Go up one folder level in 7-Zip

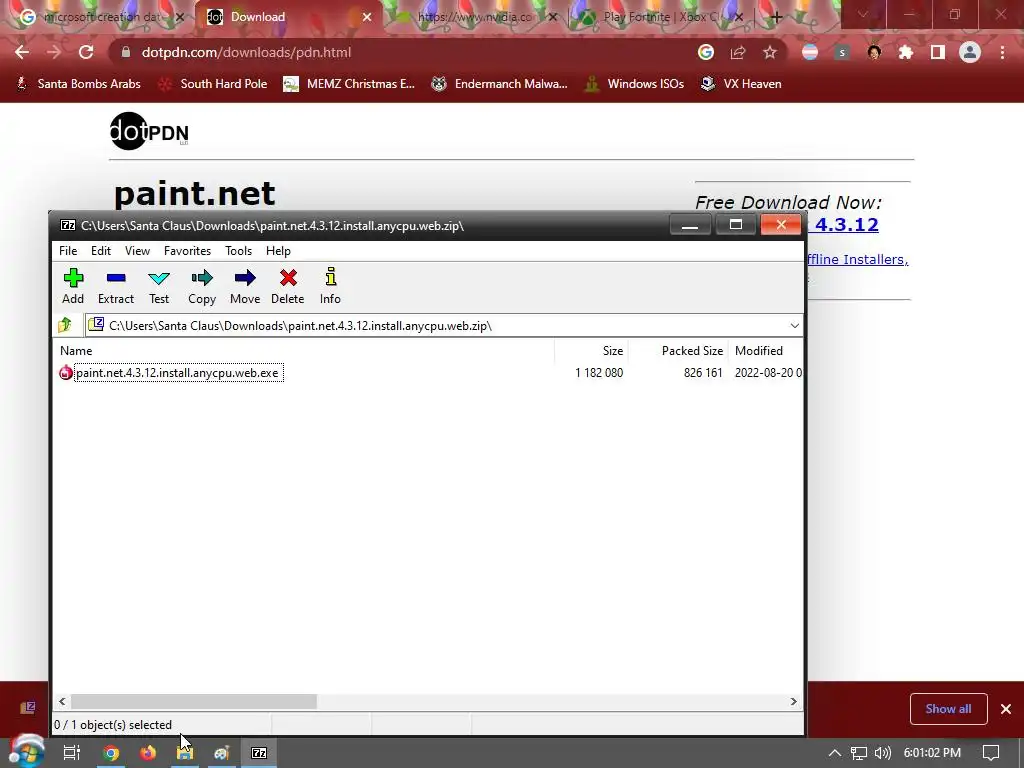click(x=65, y=325)
